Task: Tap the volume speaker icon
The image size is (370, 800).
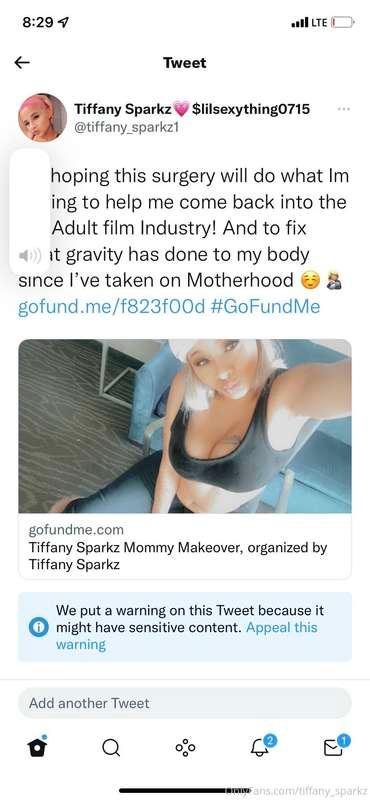Action: (x=29, y=256)
